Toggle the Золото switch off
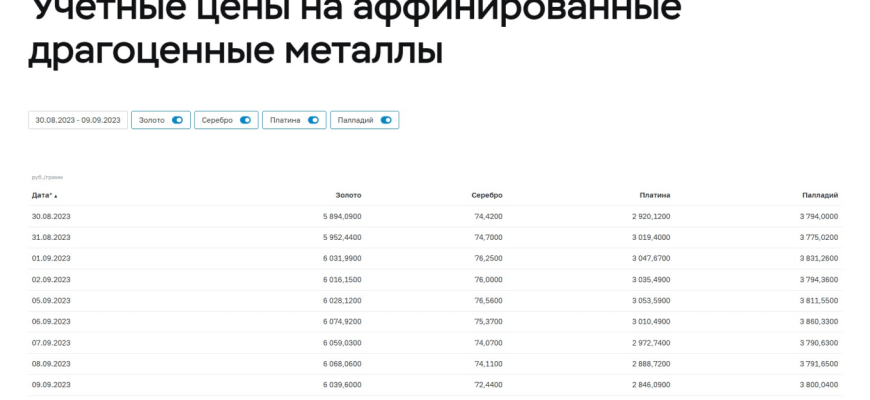The image size is (870, 400). click(x=177, y=120)
